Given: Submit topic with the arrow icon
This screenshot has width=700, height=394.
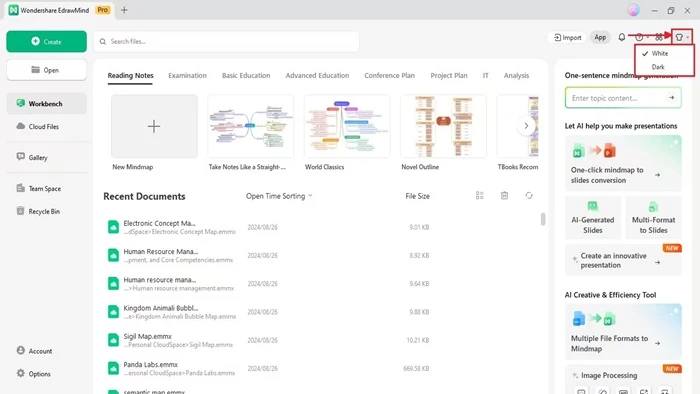Looking at the screenshot, I should pos(671,98).
